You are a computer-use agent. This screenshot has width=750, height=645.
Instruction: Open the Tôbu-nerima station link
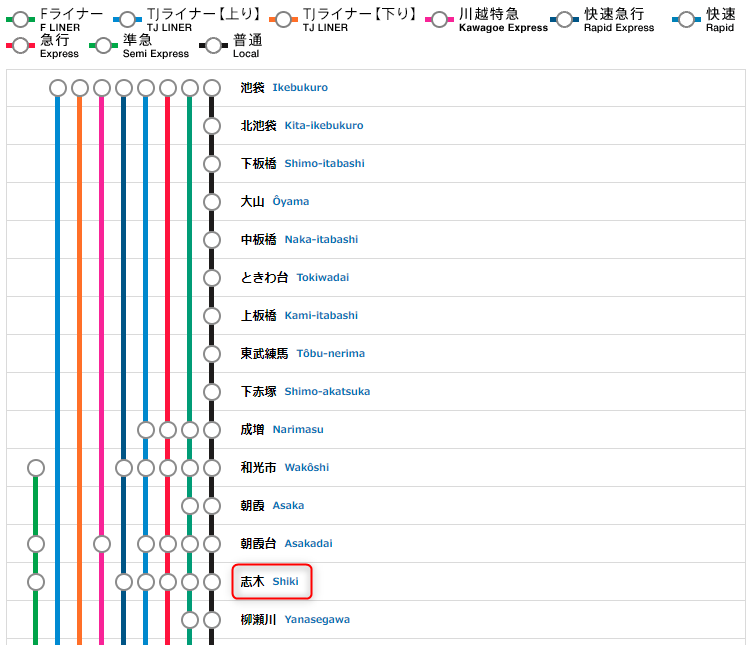[x=331, y=353]
